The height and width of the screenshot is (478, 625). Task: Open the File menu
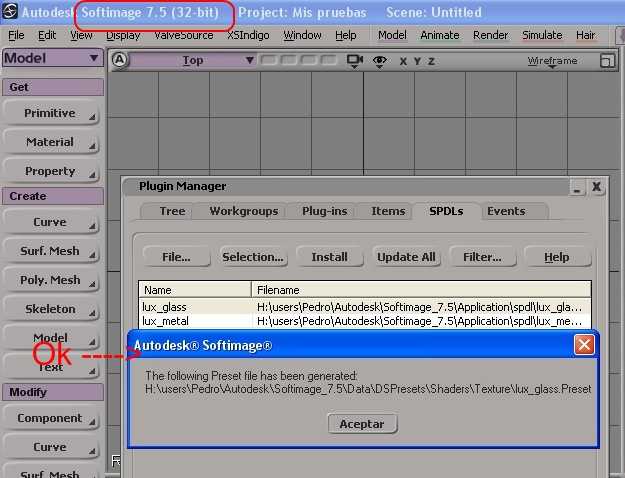(x=16, y=35)
